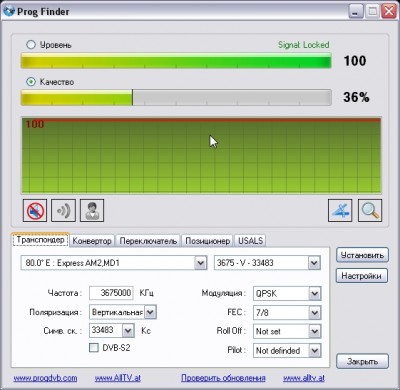Select the Уровень radio button
The image size is (400, 390).
[31, 45]
